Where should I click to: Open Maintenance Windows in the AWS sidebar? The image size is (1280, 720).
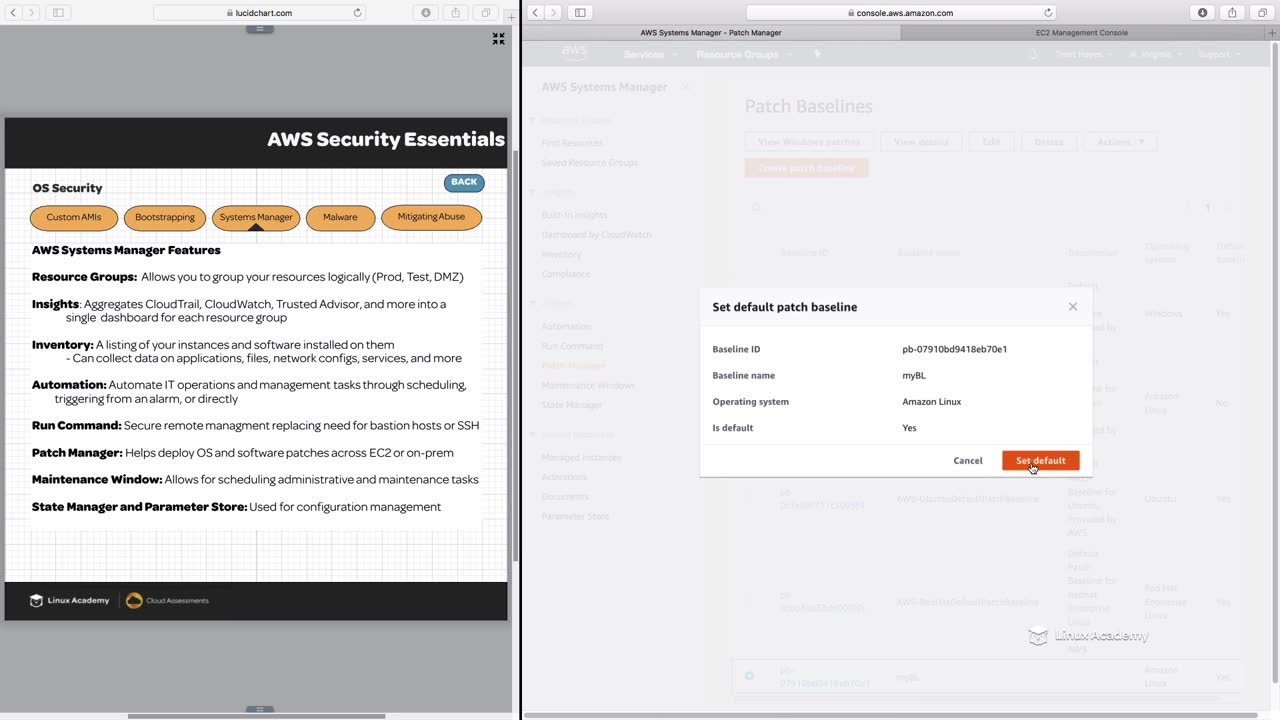pyautogui.click(x=588, y=385)
